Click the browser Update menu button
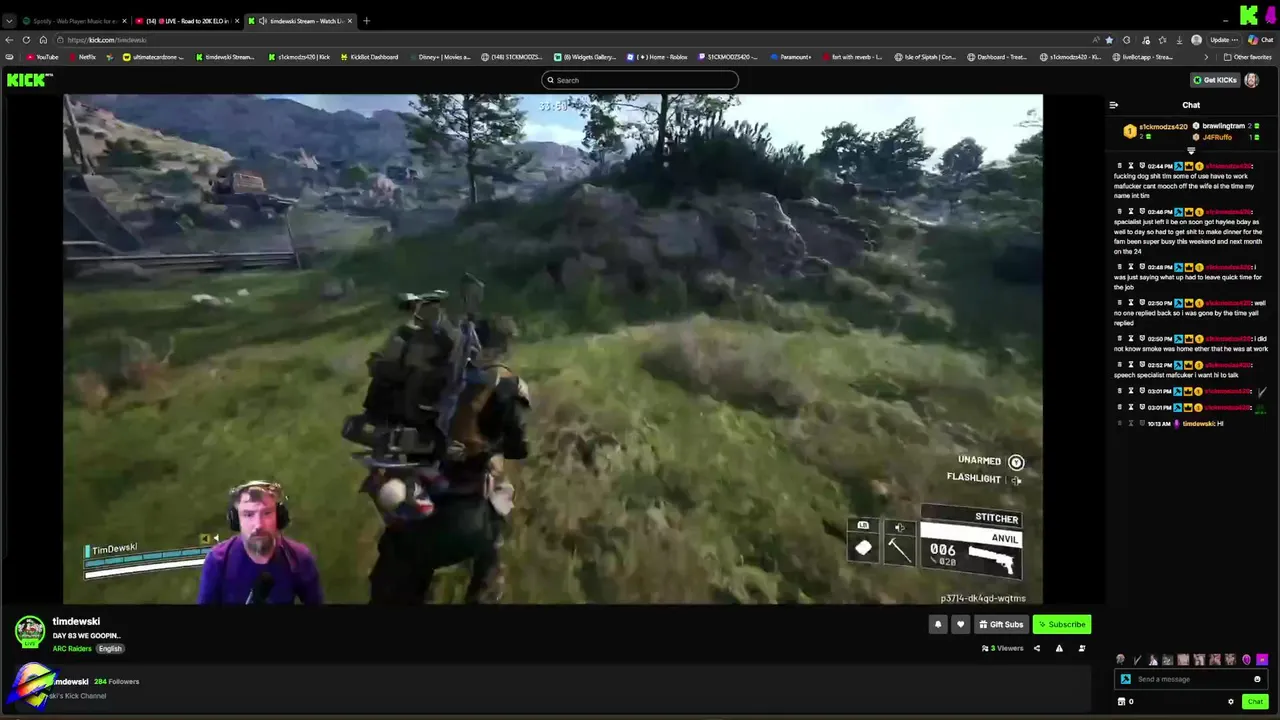The width and height of the screenshot is (1280, 720). point(1224,40)
